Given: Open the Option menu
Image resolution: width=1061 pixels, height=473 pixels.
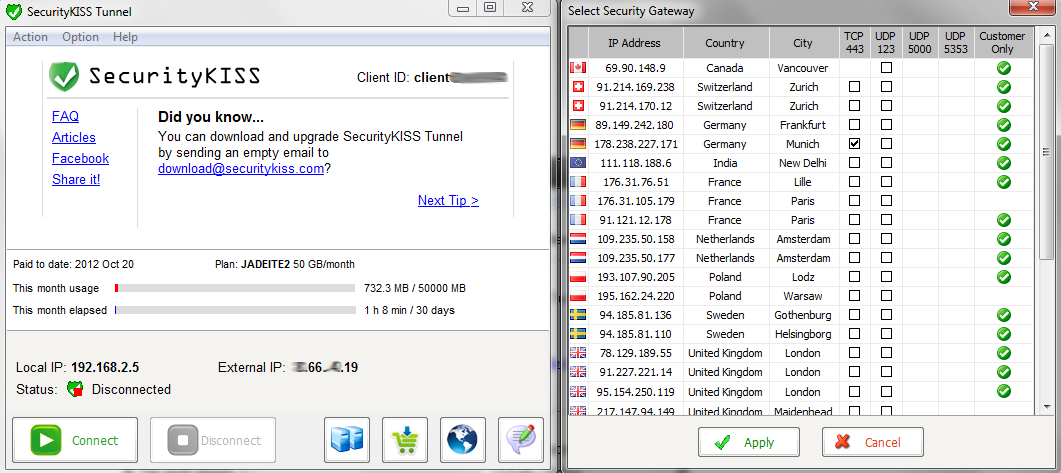Looking at the screenshot, I should click(81, 37).
